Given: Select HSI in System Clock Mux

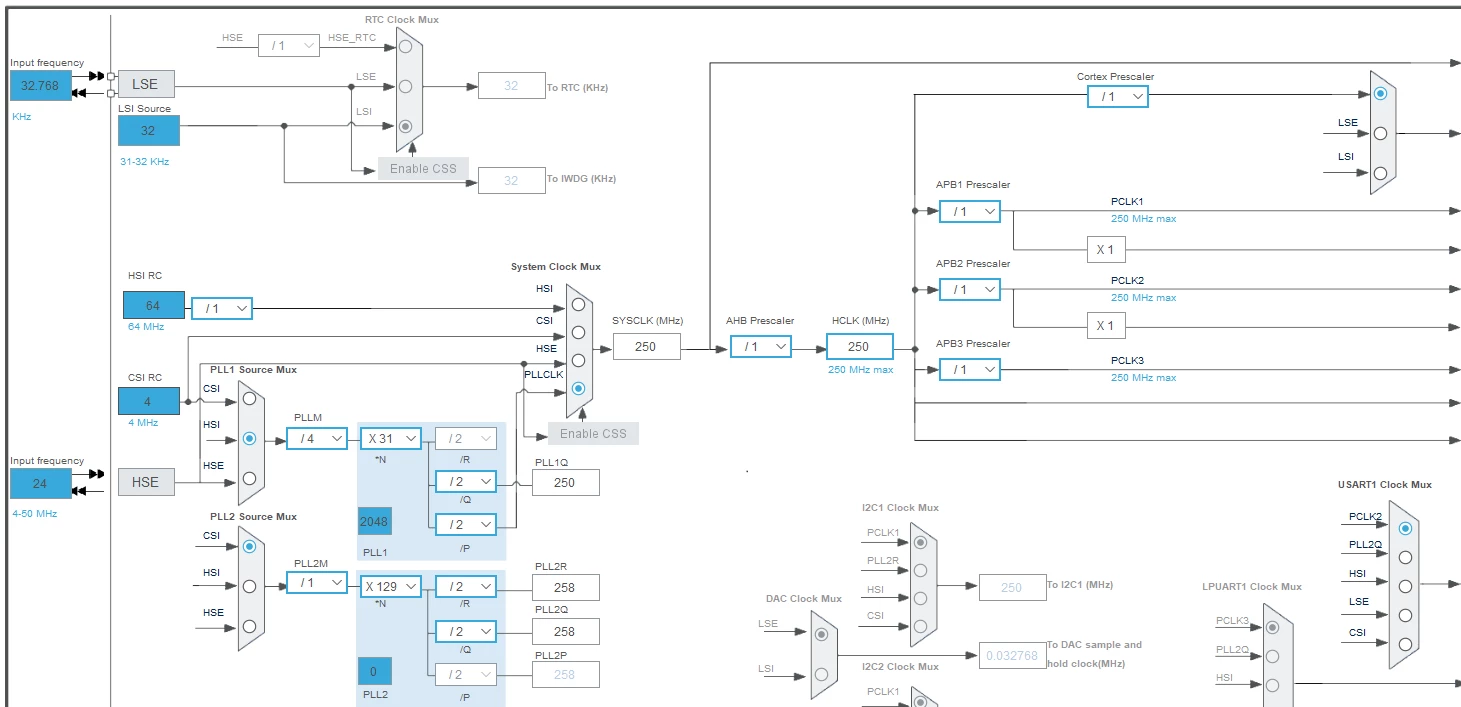Looking at the screenshot, I should tap(578, 304).
